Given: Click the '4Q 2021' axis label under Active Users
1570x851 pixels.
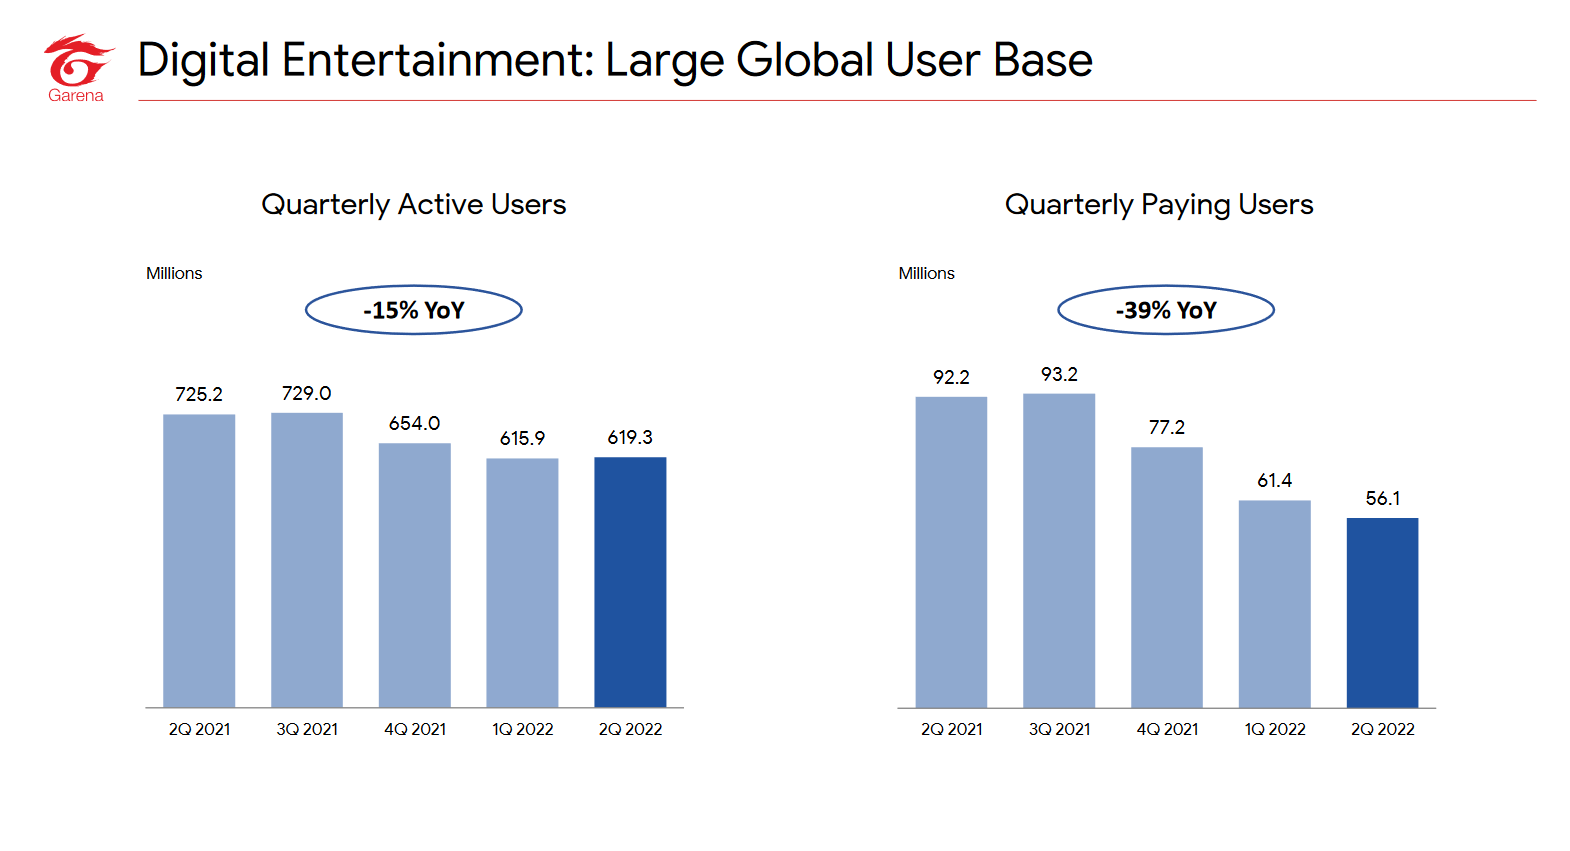Looking at the screenshot, I should coord(415,729).
